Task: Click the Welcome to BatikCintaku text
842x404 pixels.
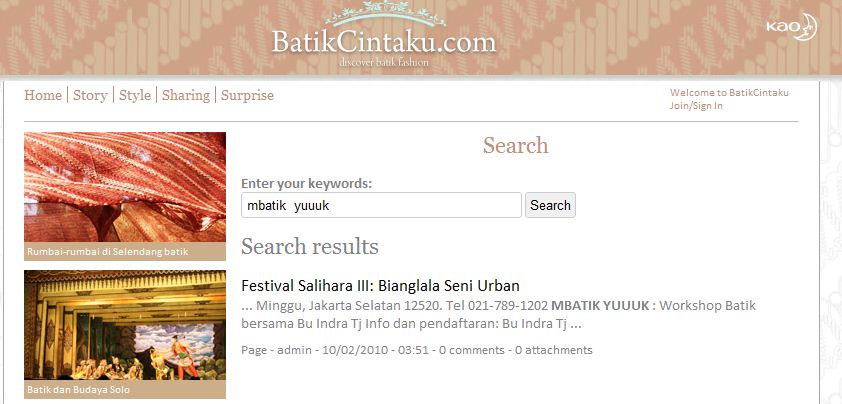Action: coord(729,92)
